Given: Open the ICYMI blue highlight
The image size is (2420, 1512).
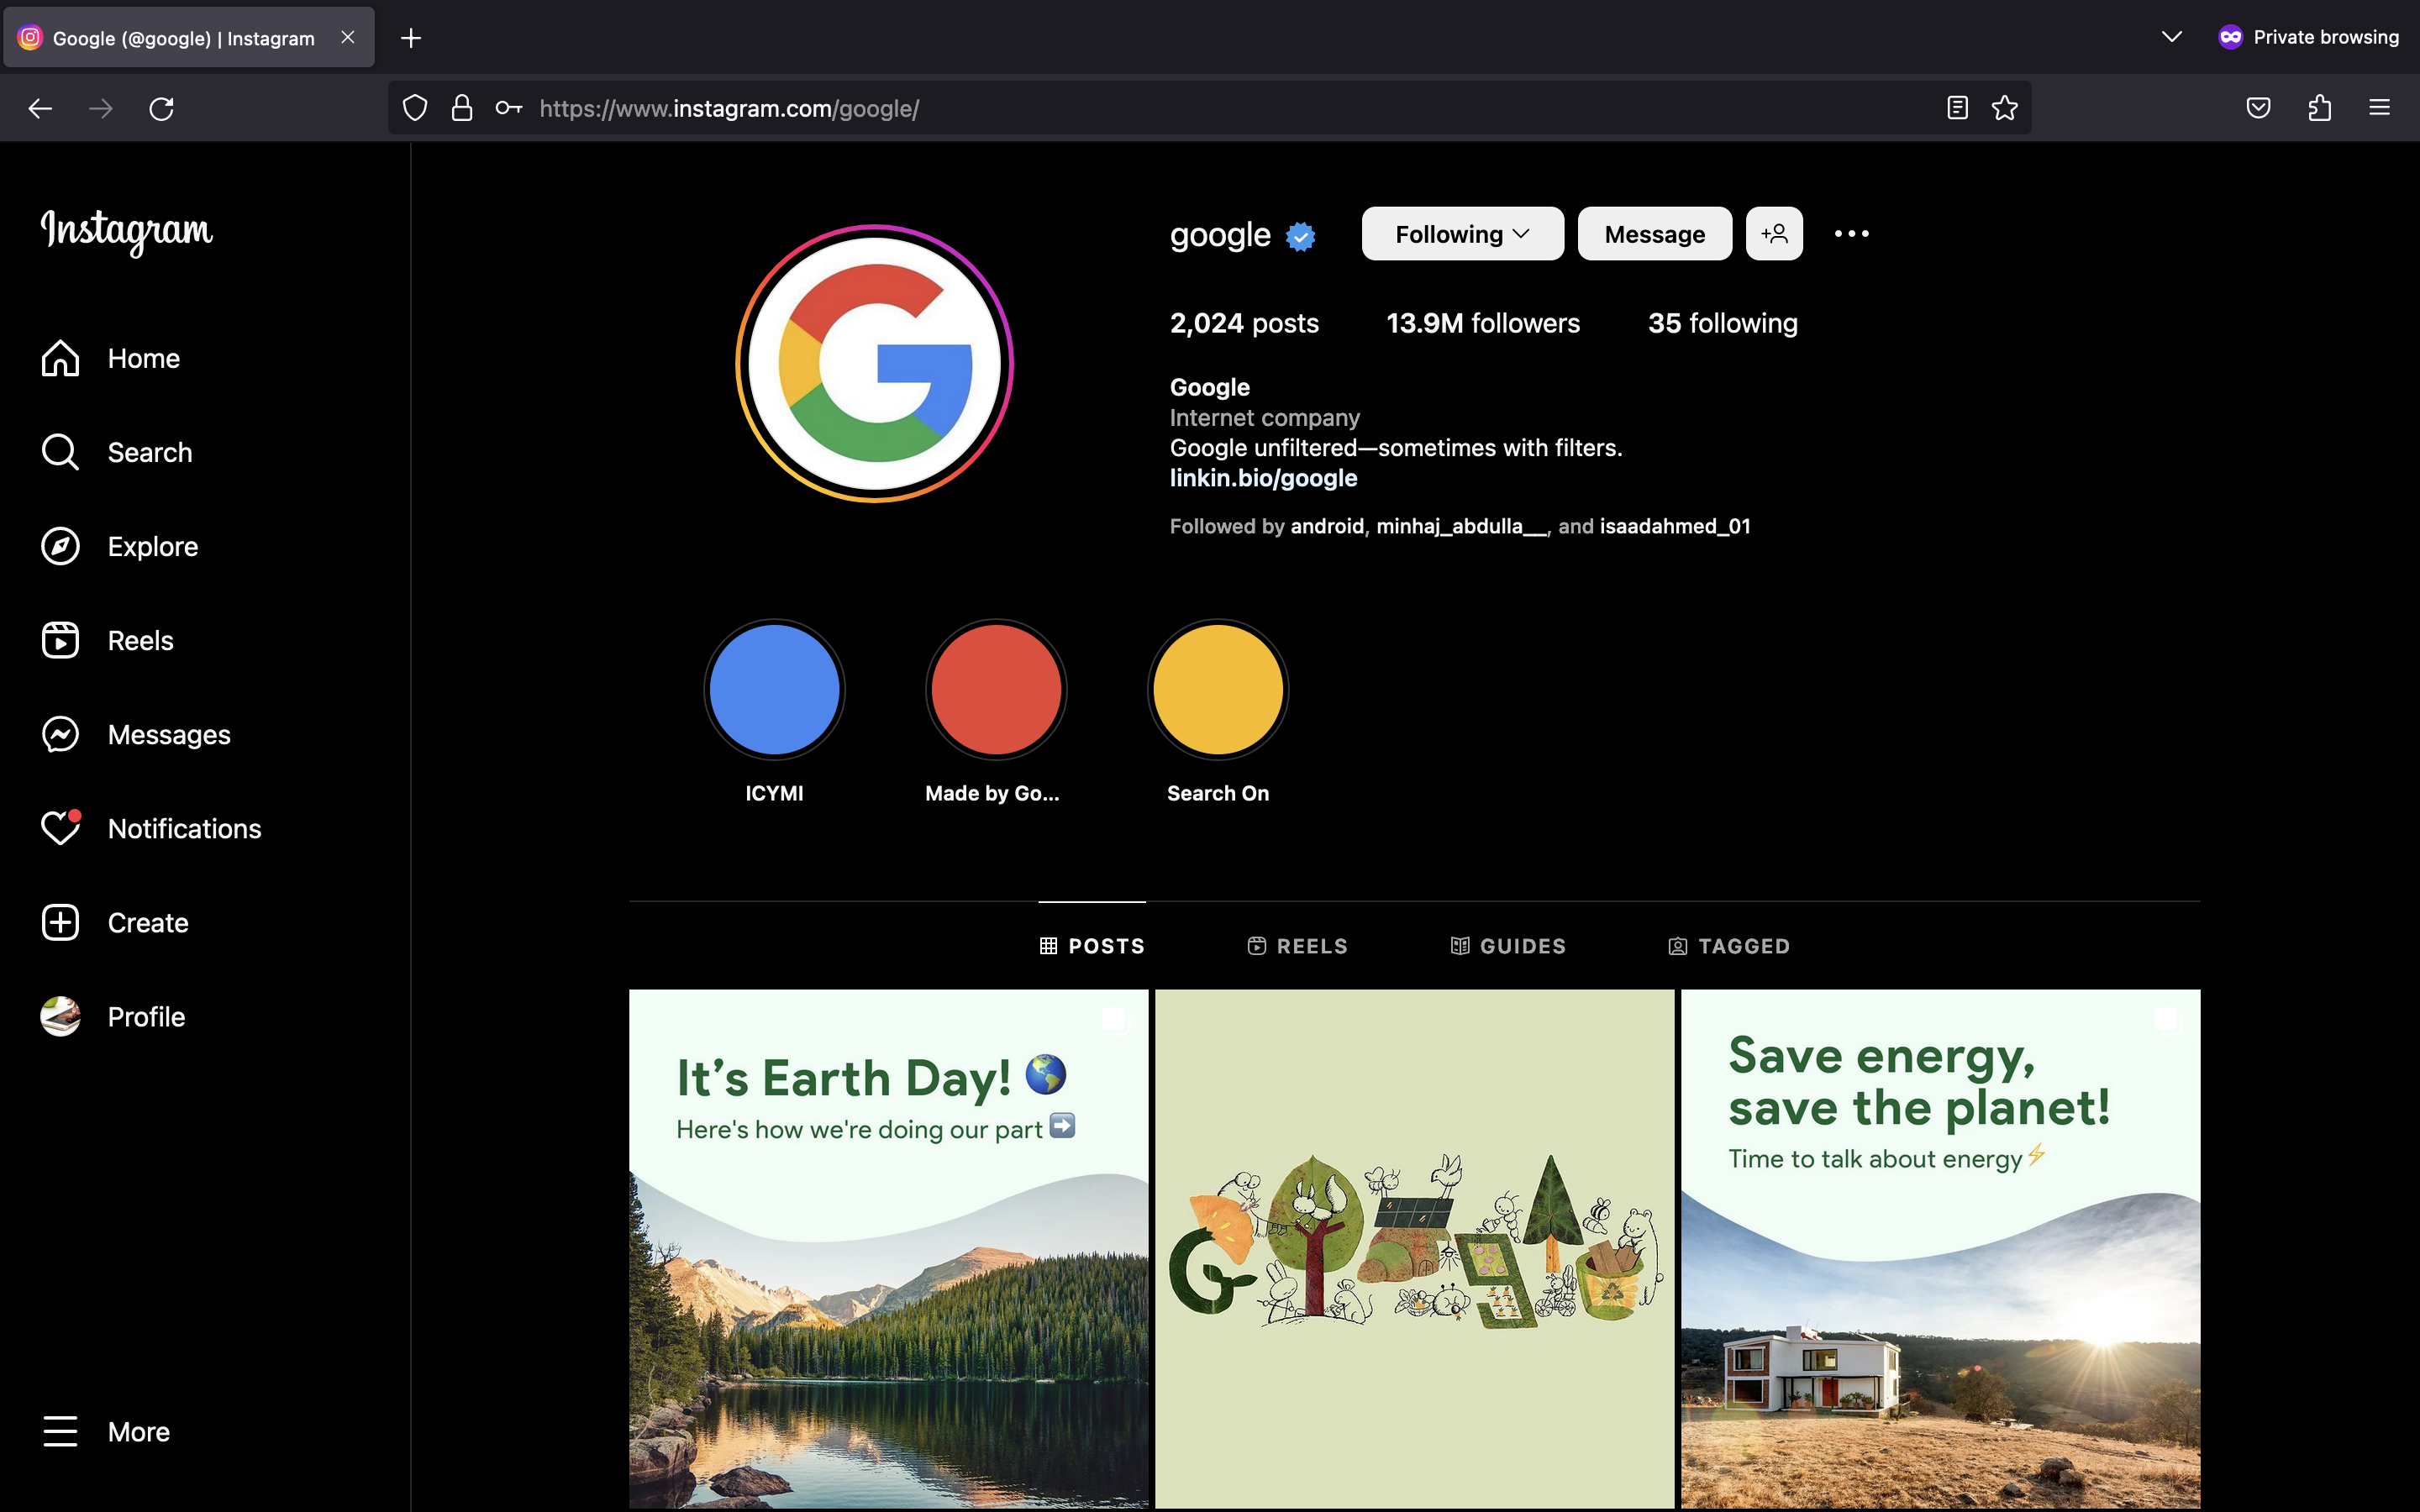Looking at the screenshot, I should pyautogui.click(x=774, y=689).
